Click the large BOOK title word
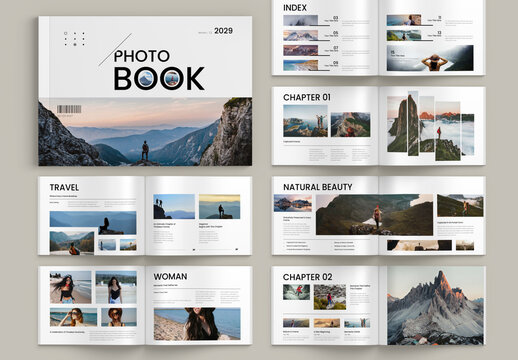518x360 pixels. (x=159, y=79)
